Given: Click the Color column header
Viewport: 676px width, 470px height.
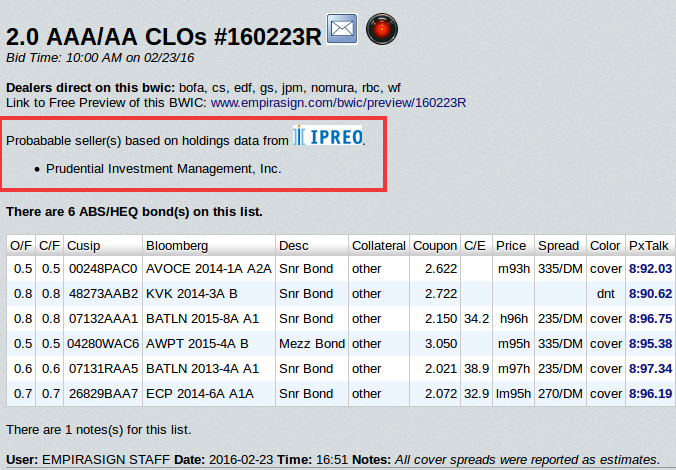Looking at the screenshot, I should [x=606, y=245].
